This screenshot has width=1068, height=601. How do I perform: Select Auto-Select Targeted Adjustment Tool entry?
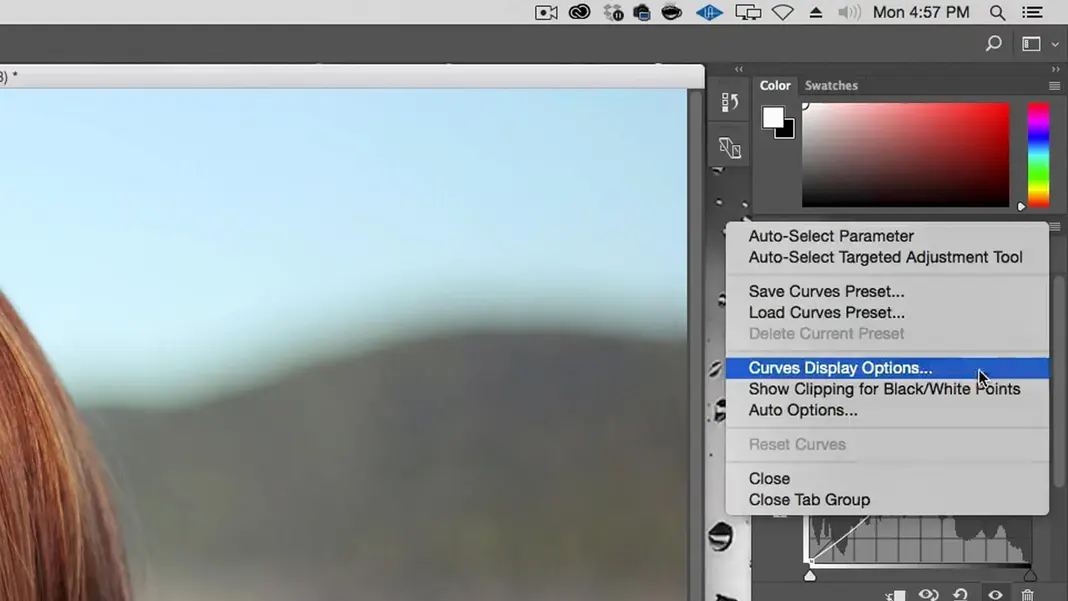tap(885, 257)
